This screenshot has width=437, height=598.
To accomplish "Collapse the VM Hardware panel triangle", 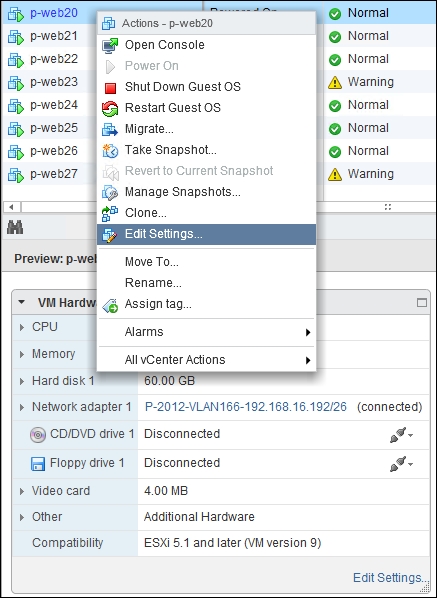I will 22,302.
